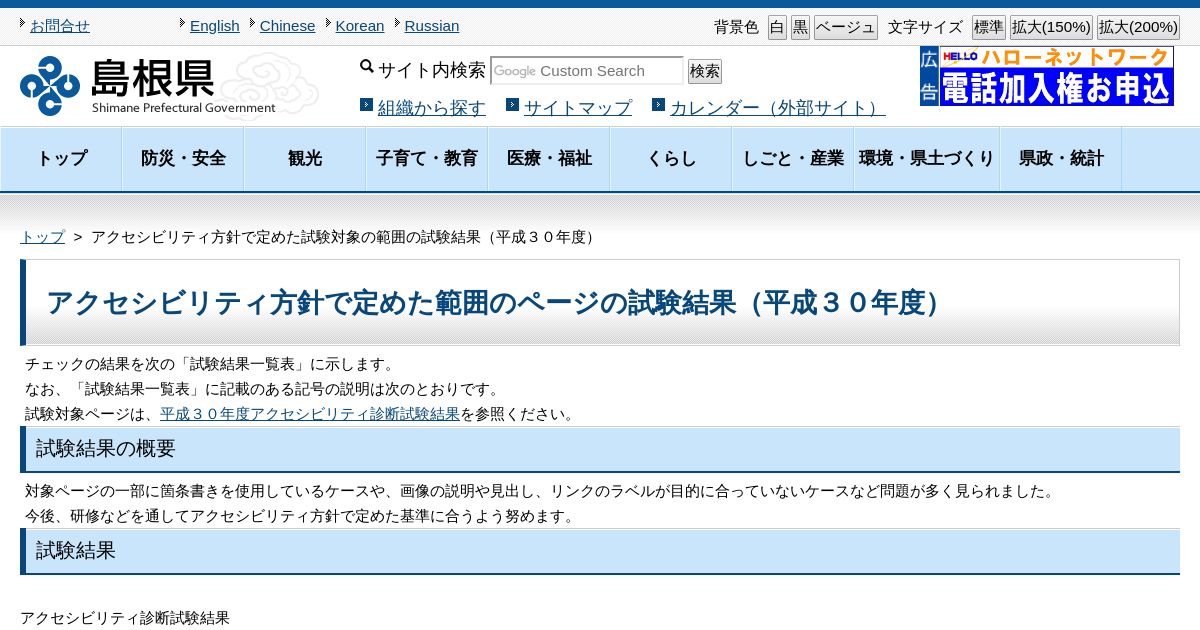Screen dimensions: 1200x630
Task: Click the Shimane Prefecture logo
Action: pyautogui.click(x=148, y=86)
